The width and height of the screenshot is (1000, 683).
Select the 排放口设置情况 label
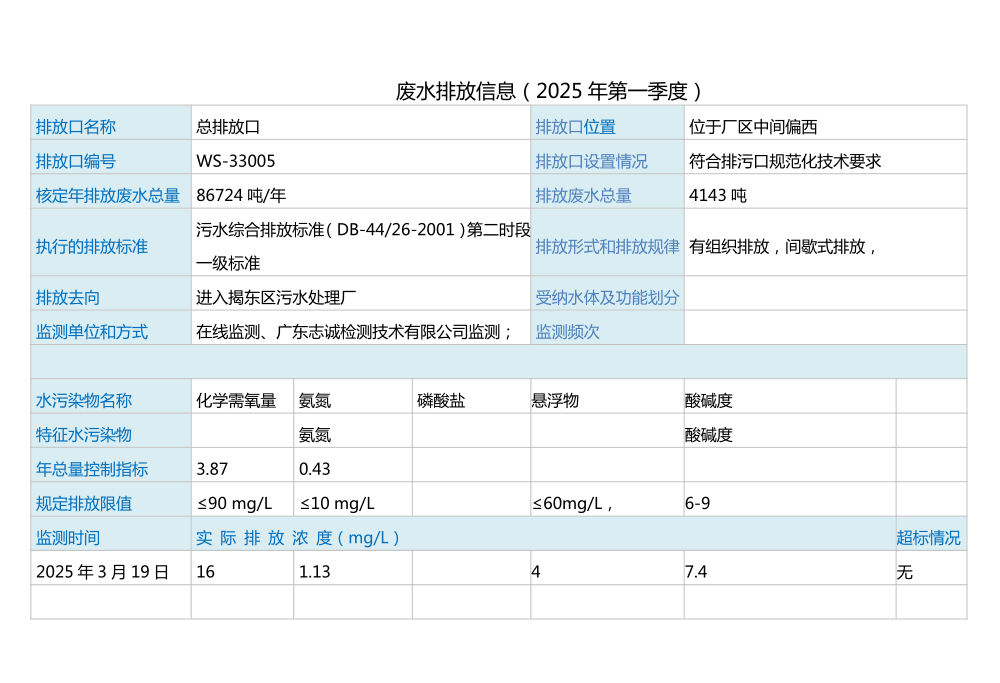591,161
